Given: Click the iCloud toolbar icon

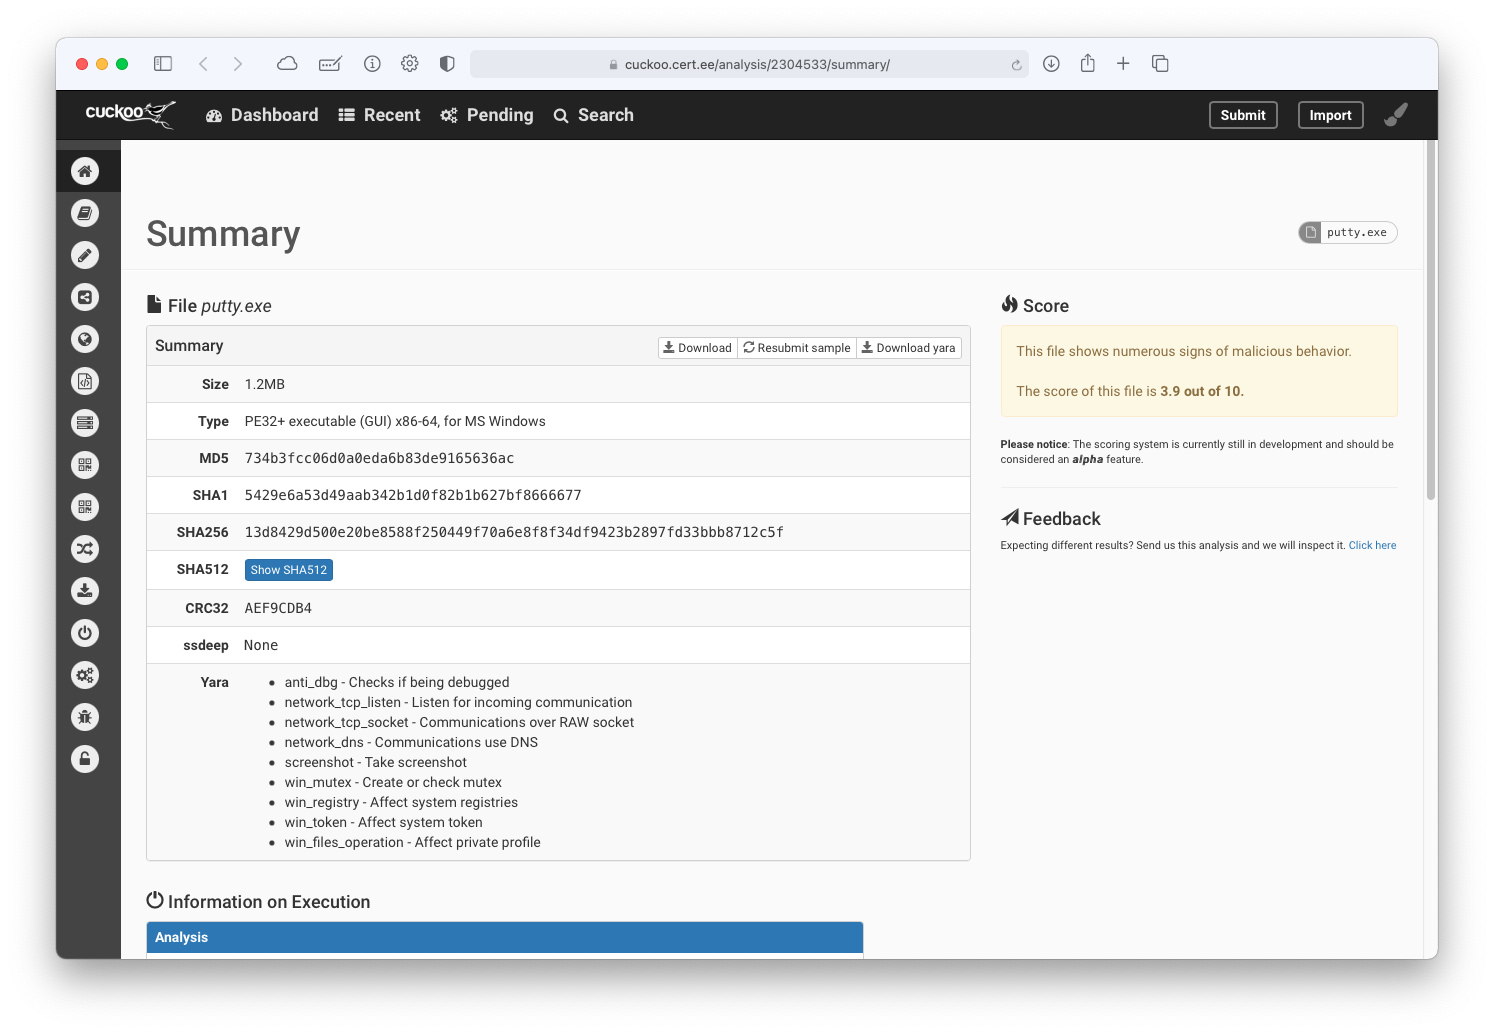Looking at the screenshot, I should coord(287,64).
